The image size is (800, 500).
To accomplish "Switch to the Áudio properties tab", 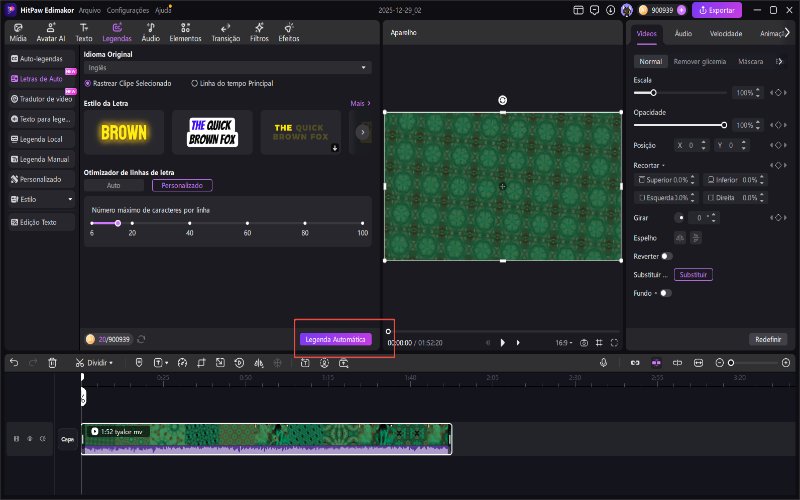I will tap(683, 33).
